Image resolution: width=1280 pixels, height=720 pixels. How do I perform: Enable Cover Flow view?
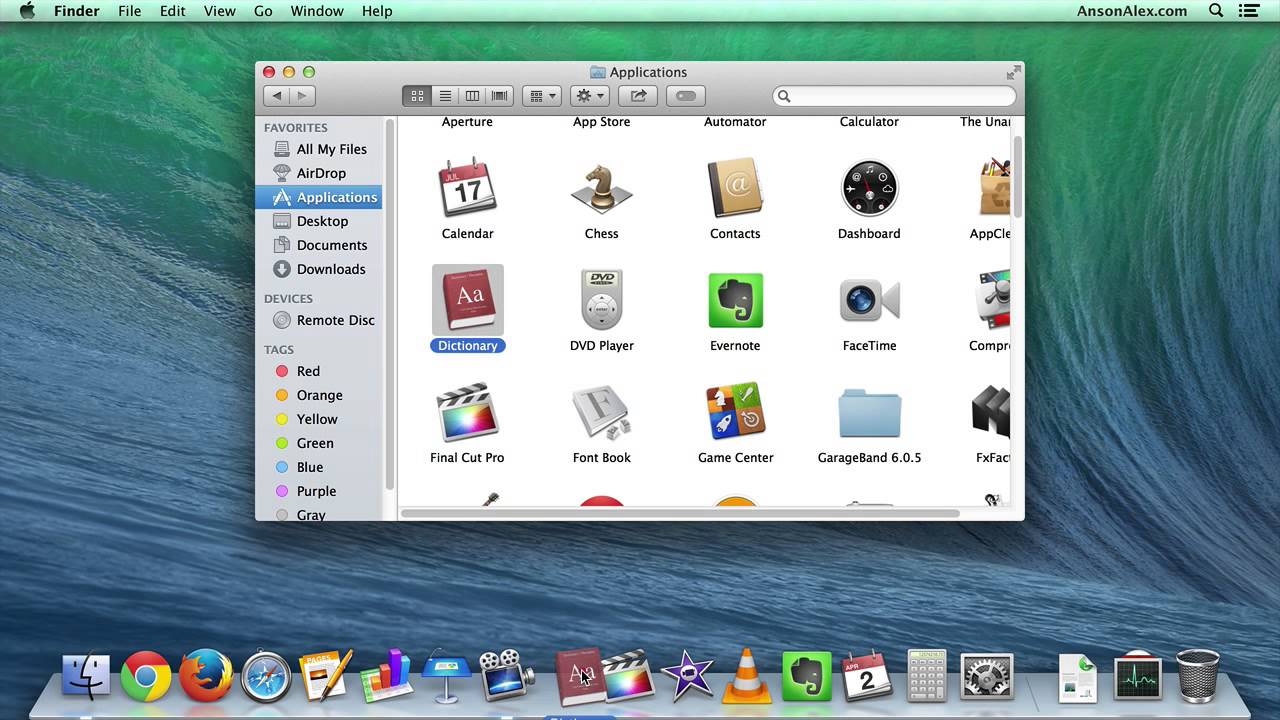pos(499,95)
